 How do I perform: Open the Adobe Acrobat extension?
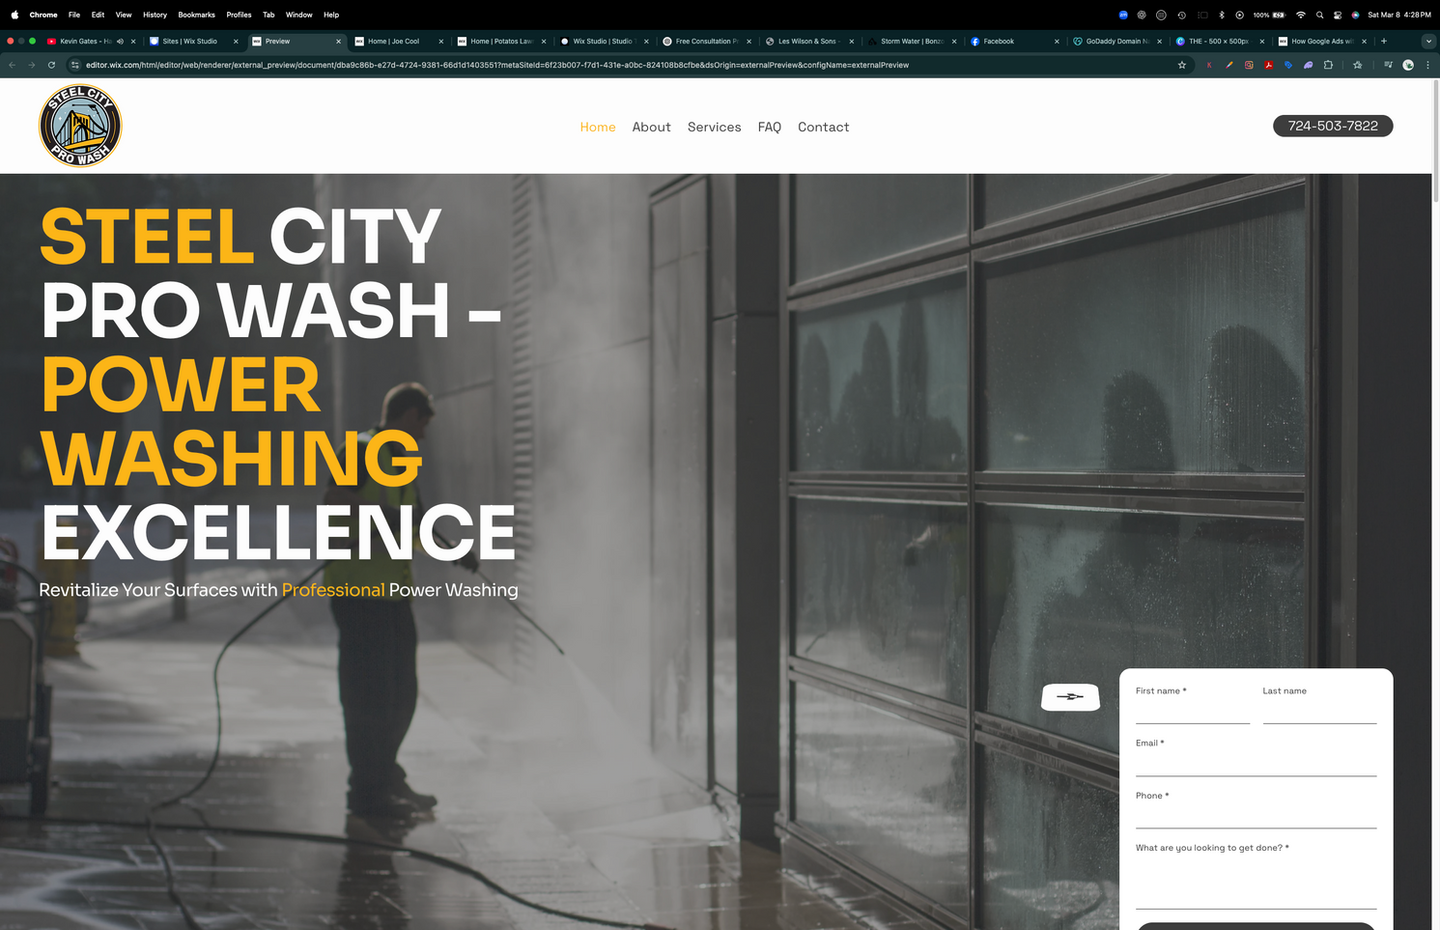pos(1269,64)
